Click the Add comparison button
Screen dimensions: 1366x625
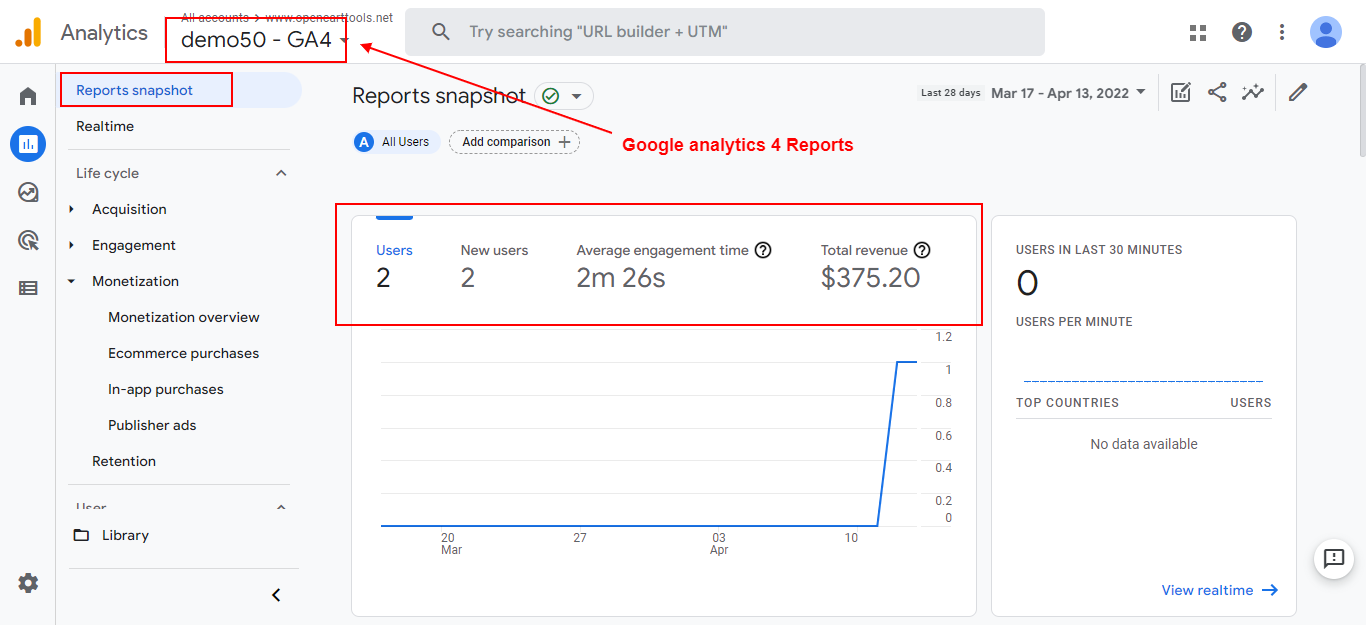(515, 142)
